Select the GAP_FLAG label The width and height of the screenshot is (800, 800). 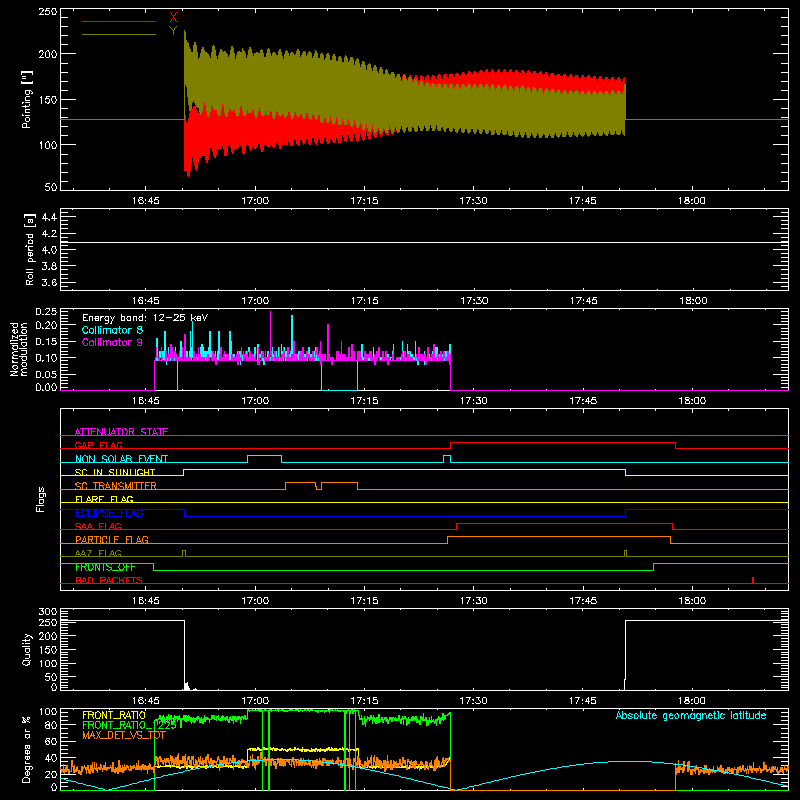(x=98, y=445)
